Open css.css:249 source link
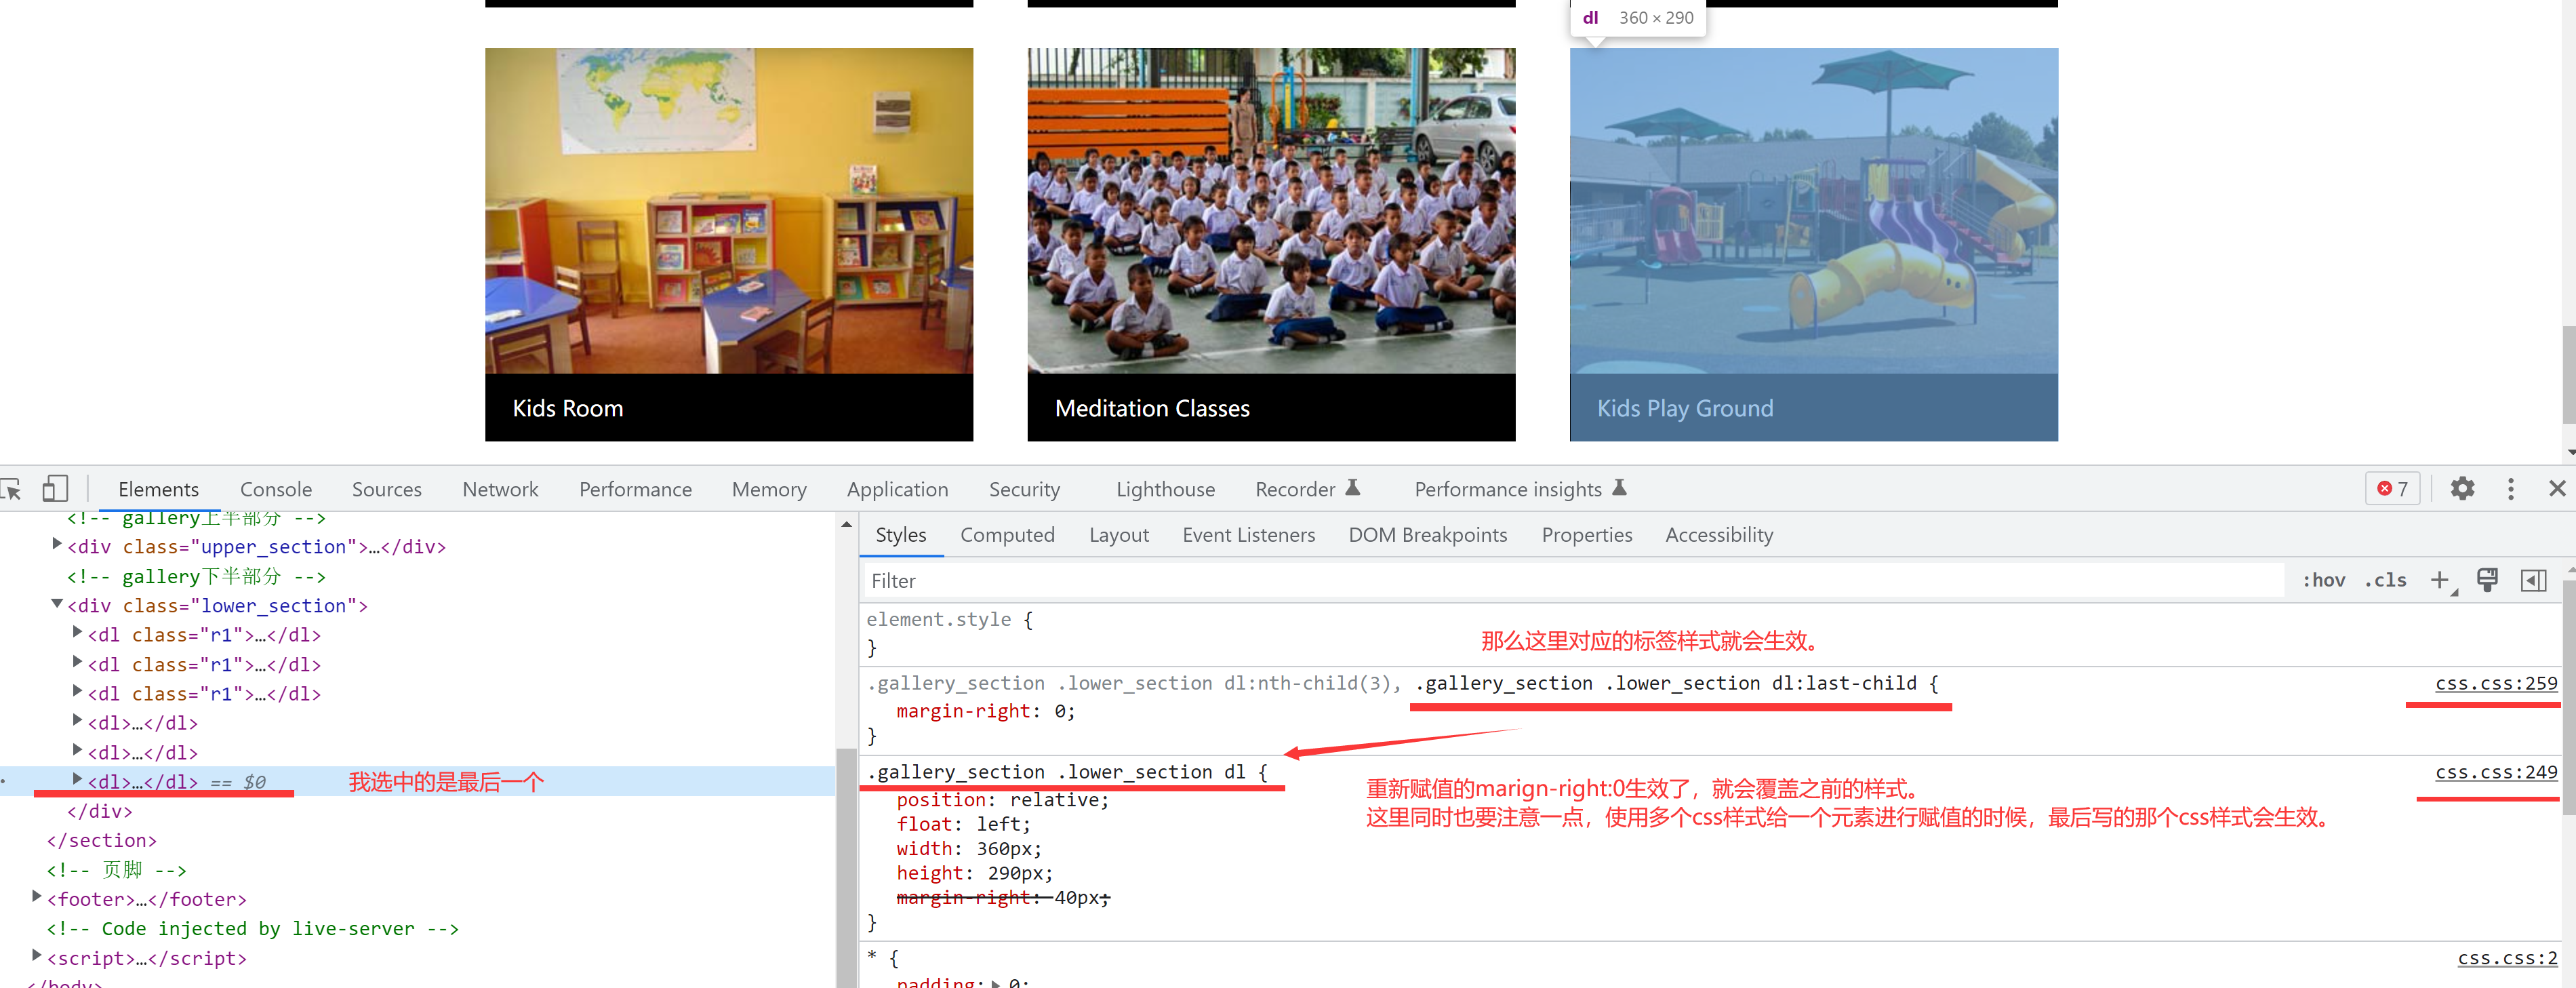Viewport: 2576px width, 988px height. click(2495, 772)
